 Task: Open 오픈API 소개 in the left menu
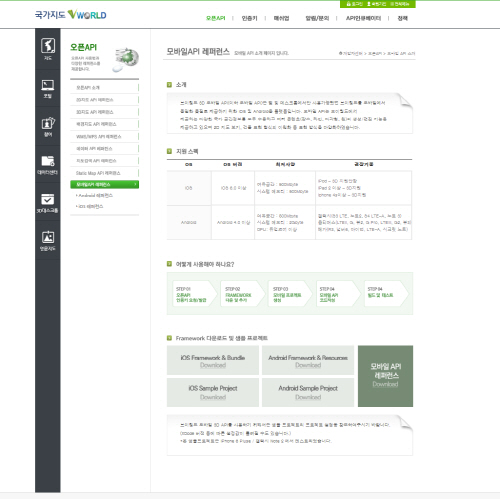pos(104,88)
